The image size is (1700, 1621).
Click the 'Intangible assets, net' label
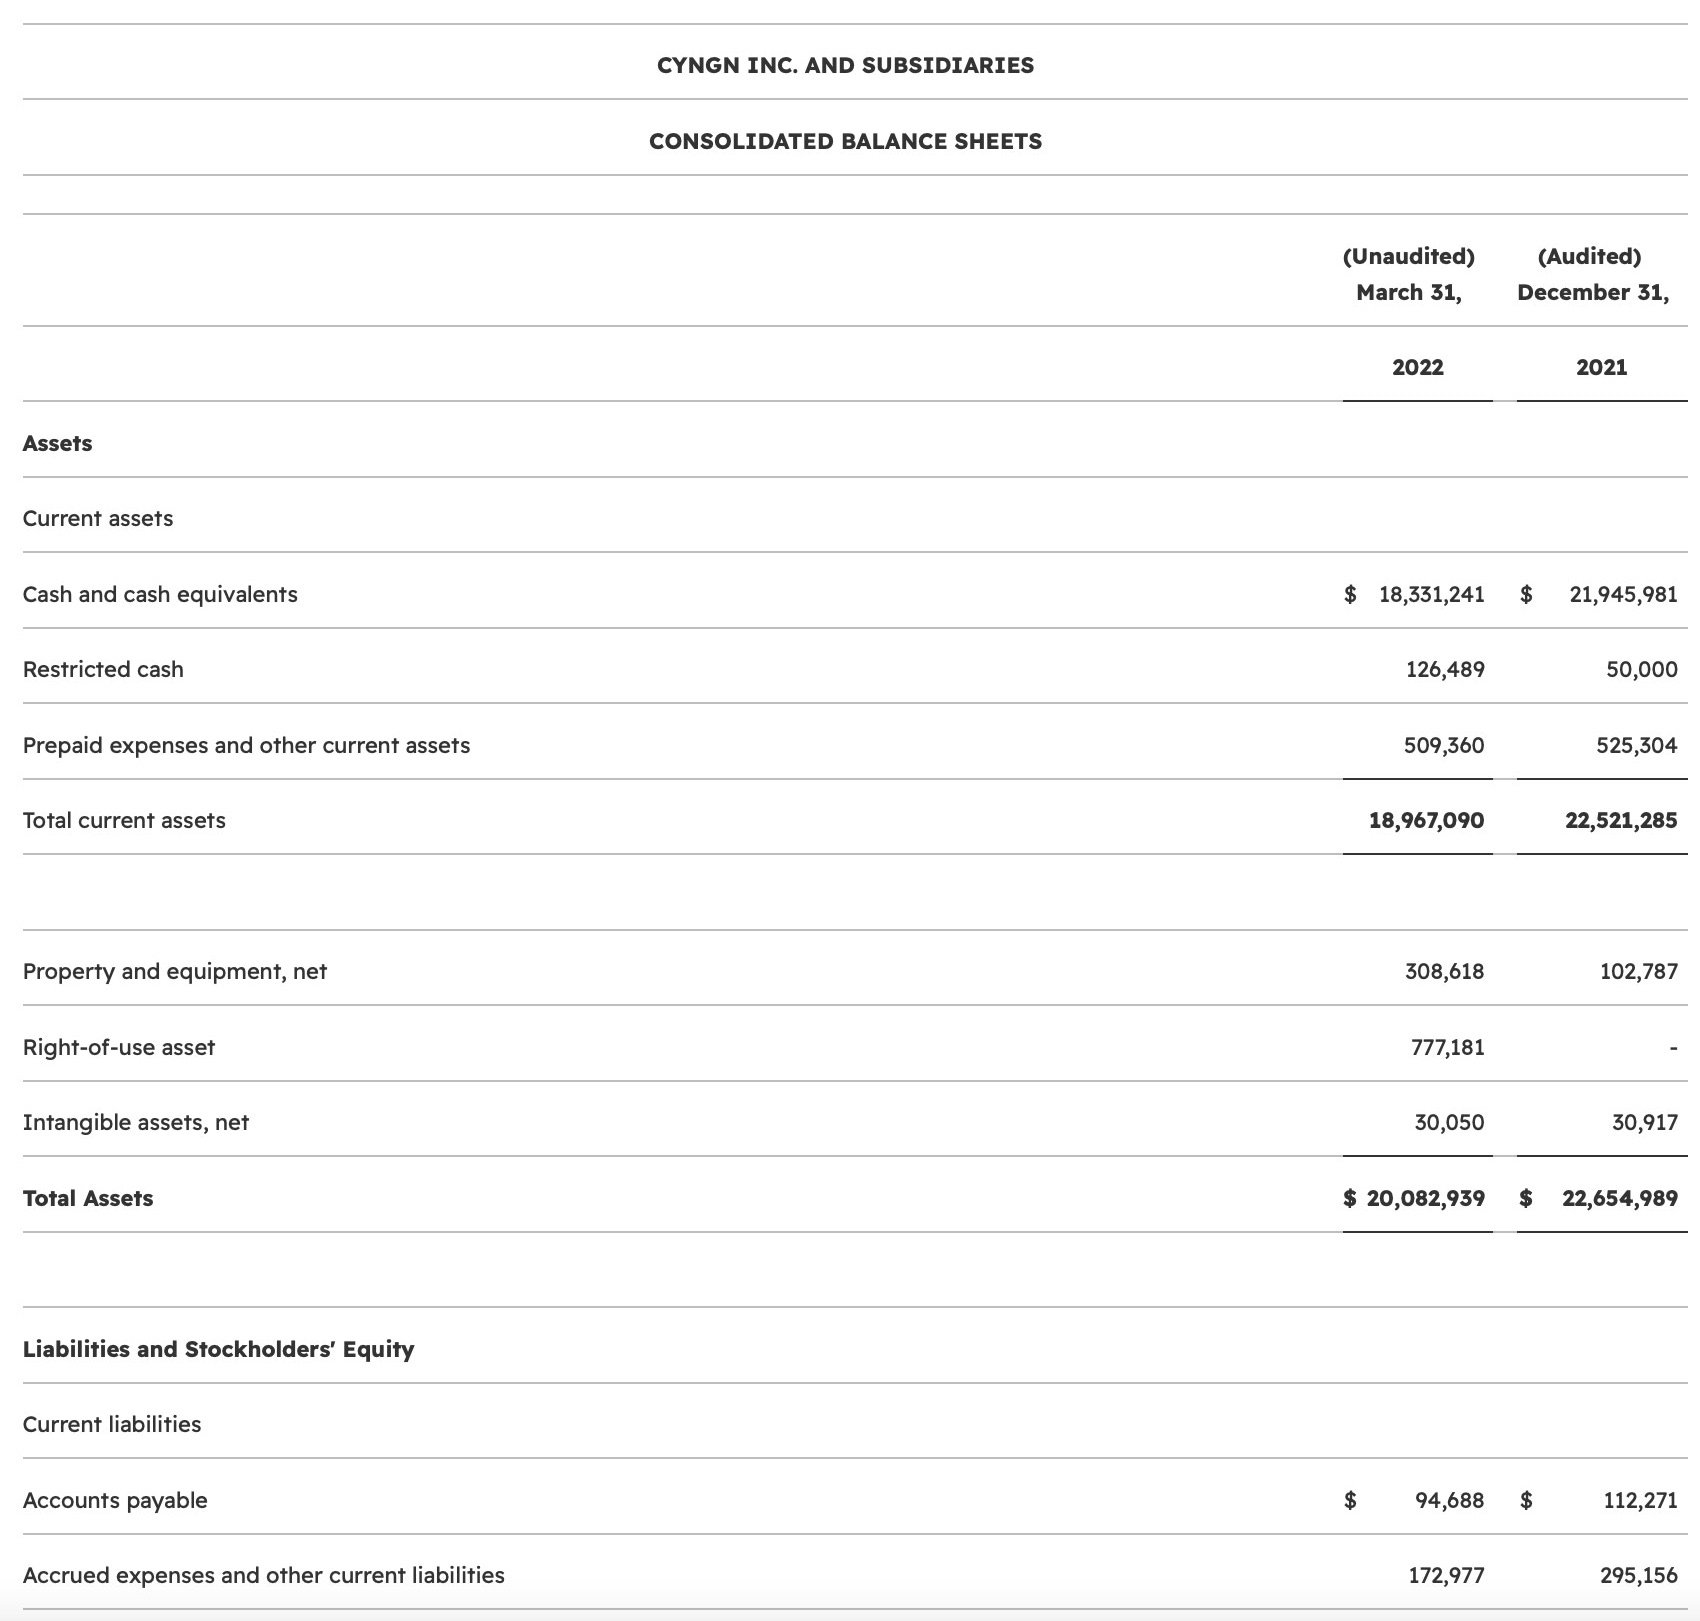pos(136,1122)
